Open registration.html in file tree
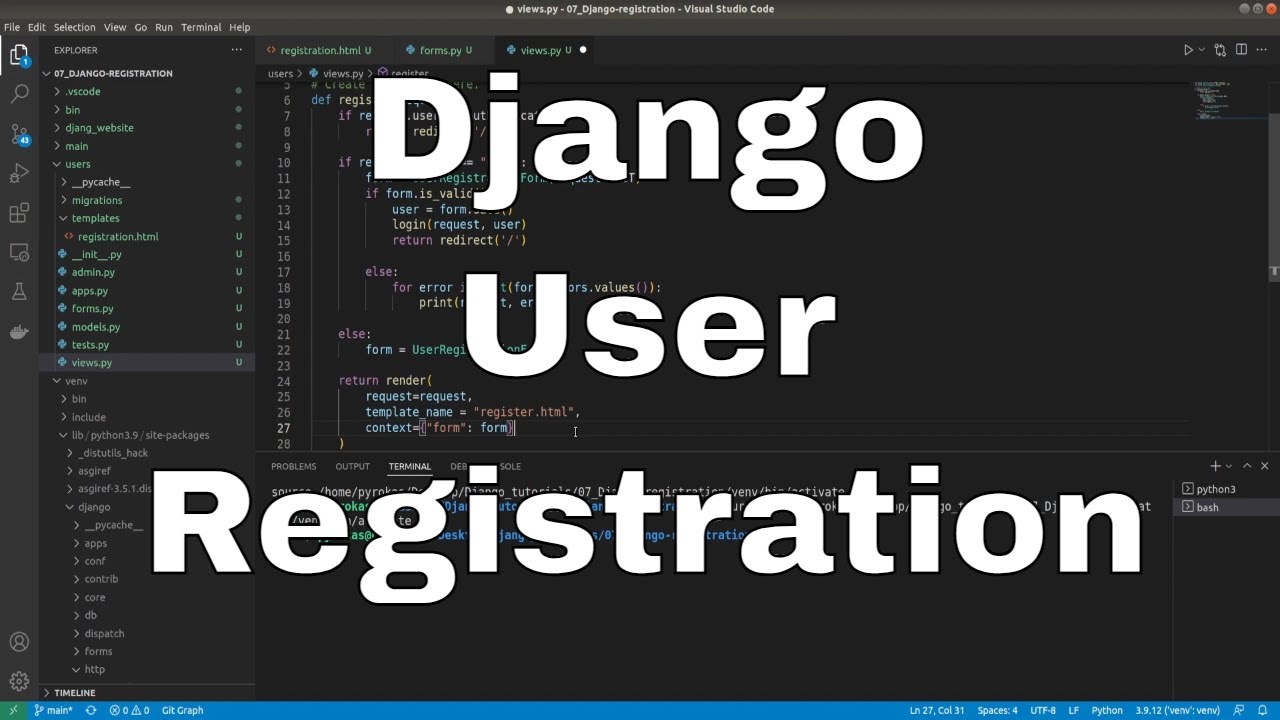Image resolution: width=1280 pixels, height=720 pixels. point(147,236)
